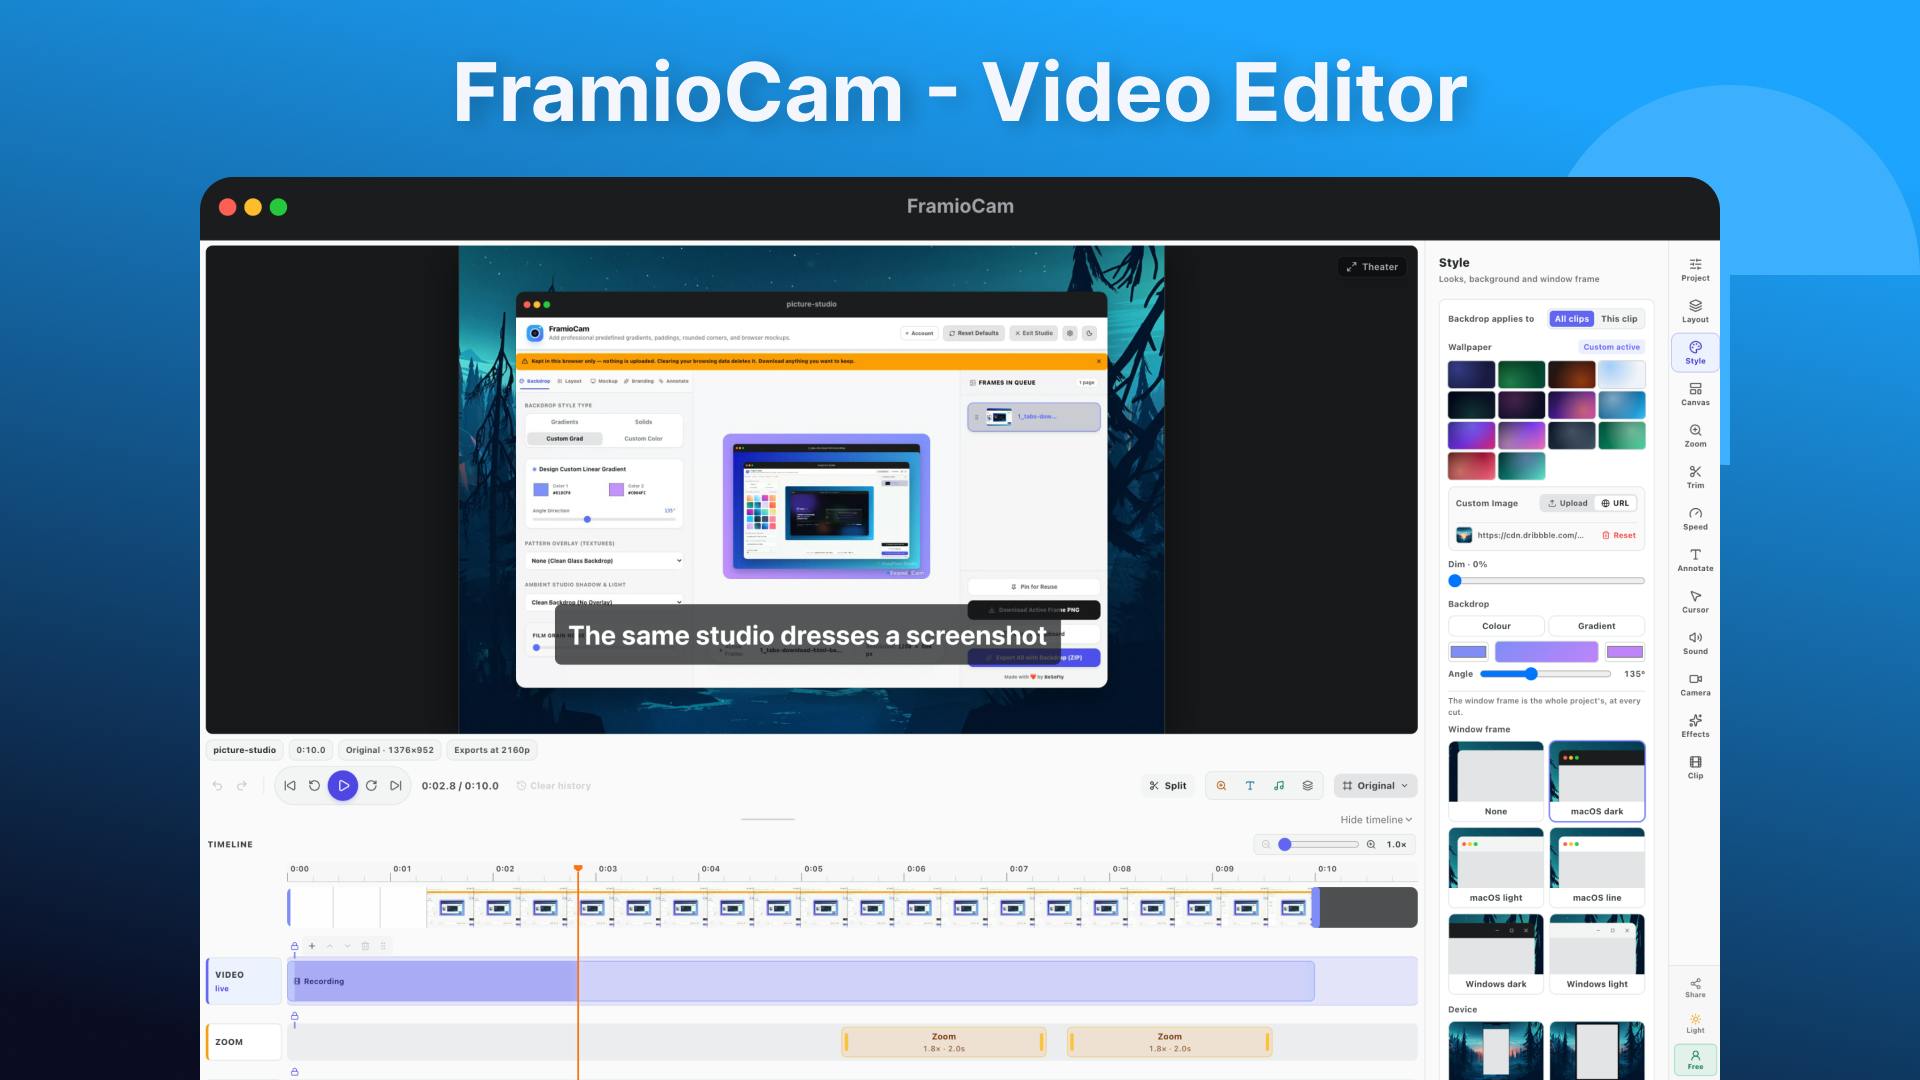This screenshot has width=1920, height=1080.
Task: Select the first Zoom clip on the timeline
Action: click(944, 1043)
